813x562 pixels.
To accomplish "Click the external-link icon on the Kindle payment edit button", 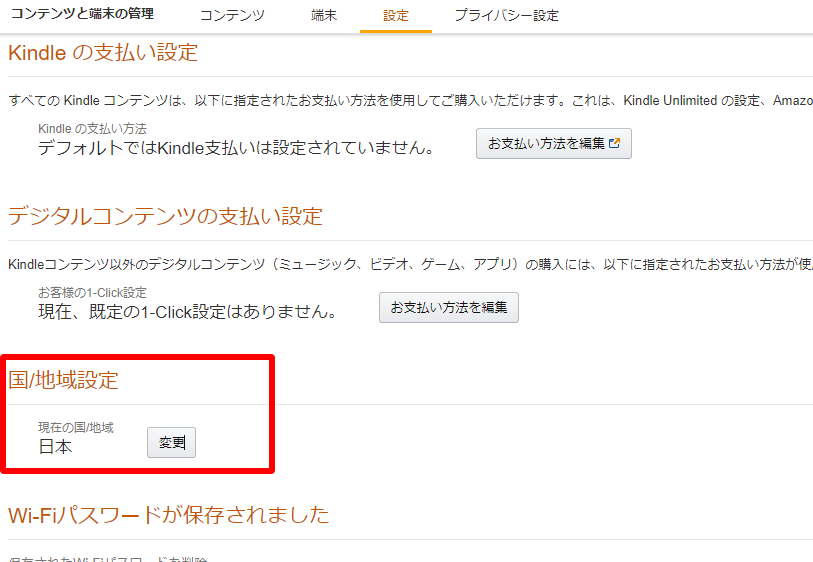I will pyautogui.click(x=614, y=144).
